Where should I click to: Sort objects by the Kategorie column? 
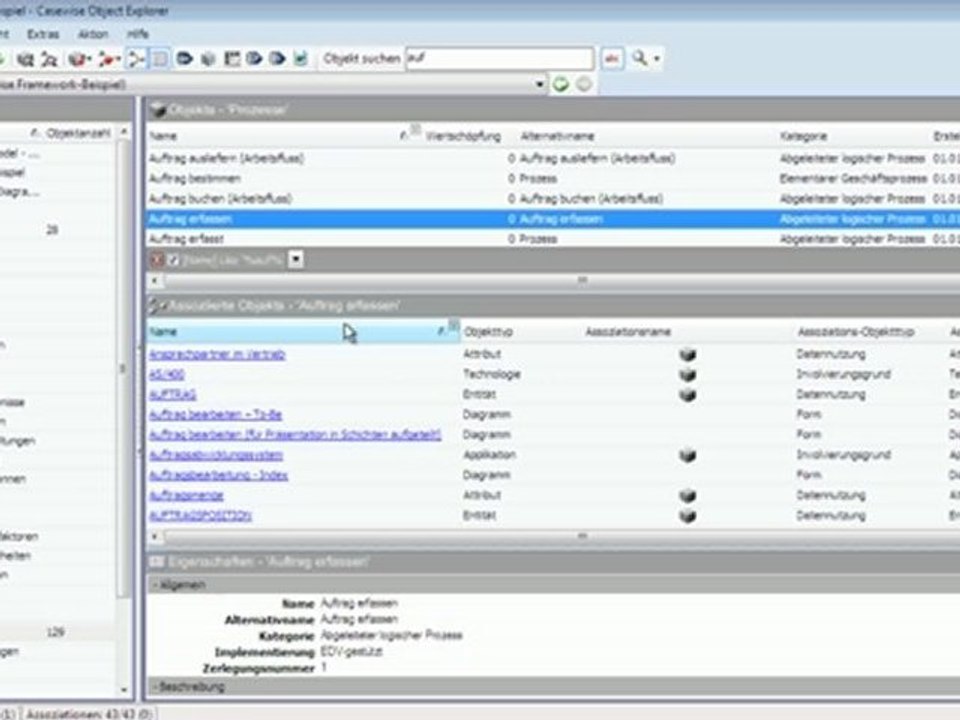tap(803, 136)
